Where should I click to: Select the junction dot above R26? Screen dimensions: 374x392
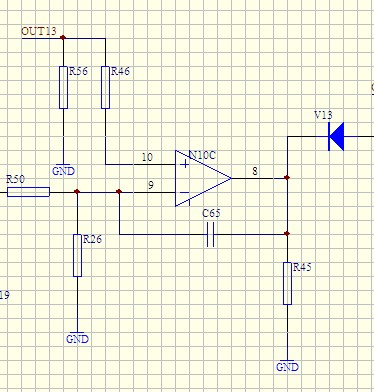[x=77, y=192]
